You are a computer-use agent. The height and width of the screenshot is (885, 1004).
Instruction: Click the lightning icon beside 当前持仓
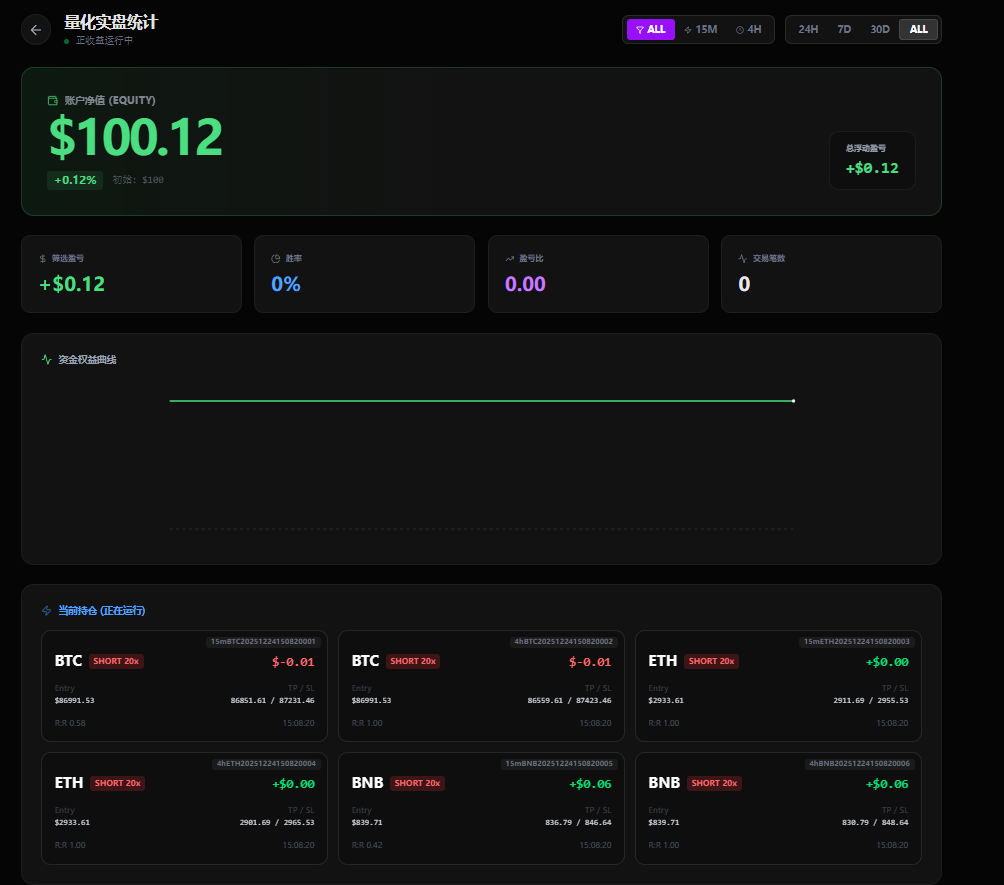point(47,610)
